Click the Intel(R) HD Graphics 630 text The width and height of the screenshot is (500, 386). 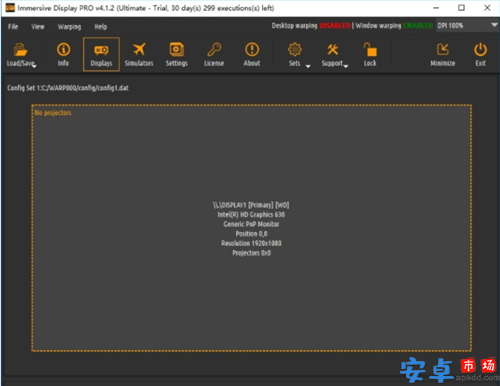[251, 215]
